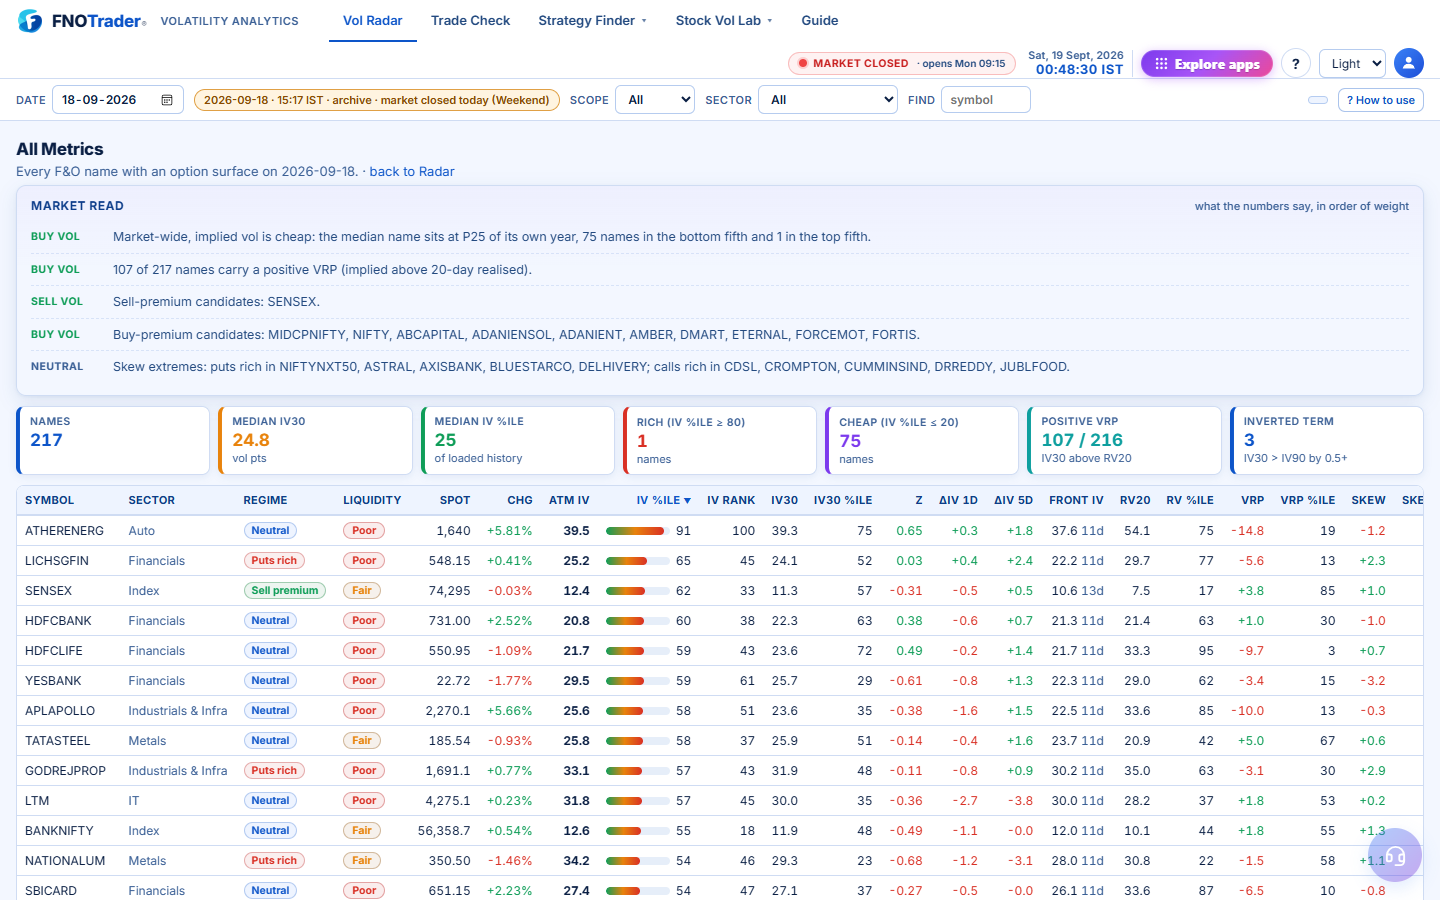Open the TATASTEEL symbol row
Screen dimensions: 1440x900
[58, 741]
